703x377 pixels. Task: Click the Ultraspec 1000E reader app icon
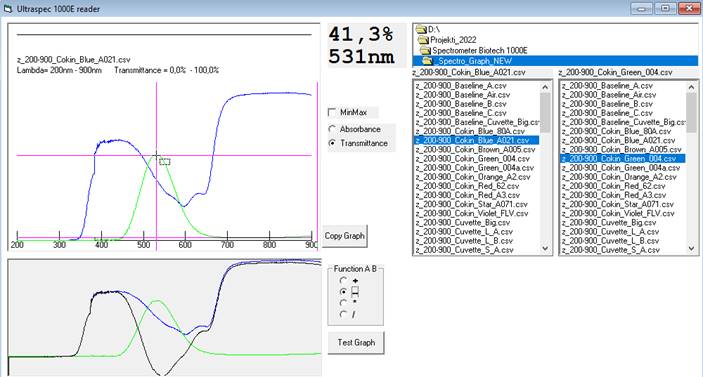coord(8,9)
